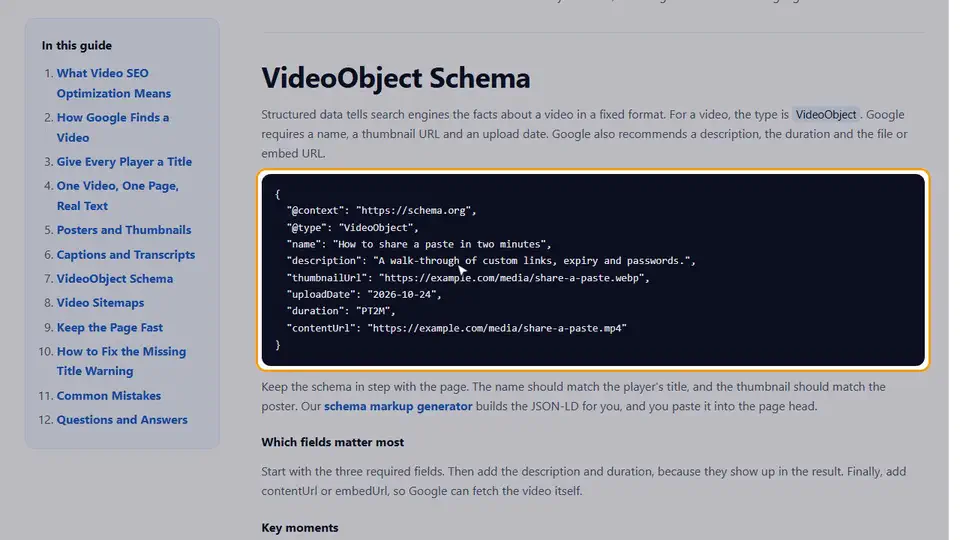Jump to 'Captions and Transcripts' section
Viewport: 960px width, 540px height.
(126, 255)
